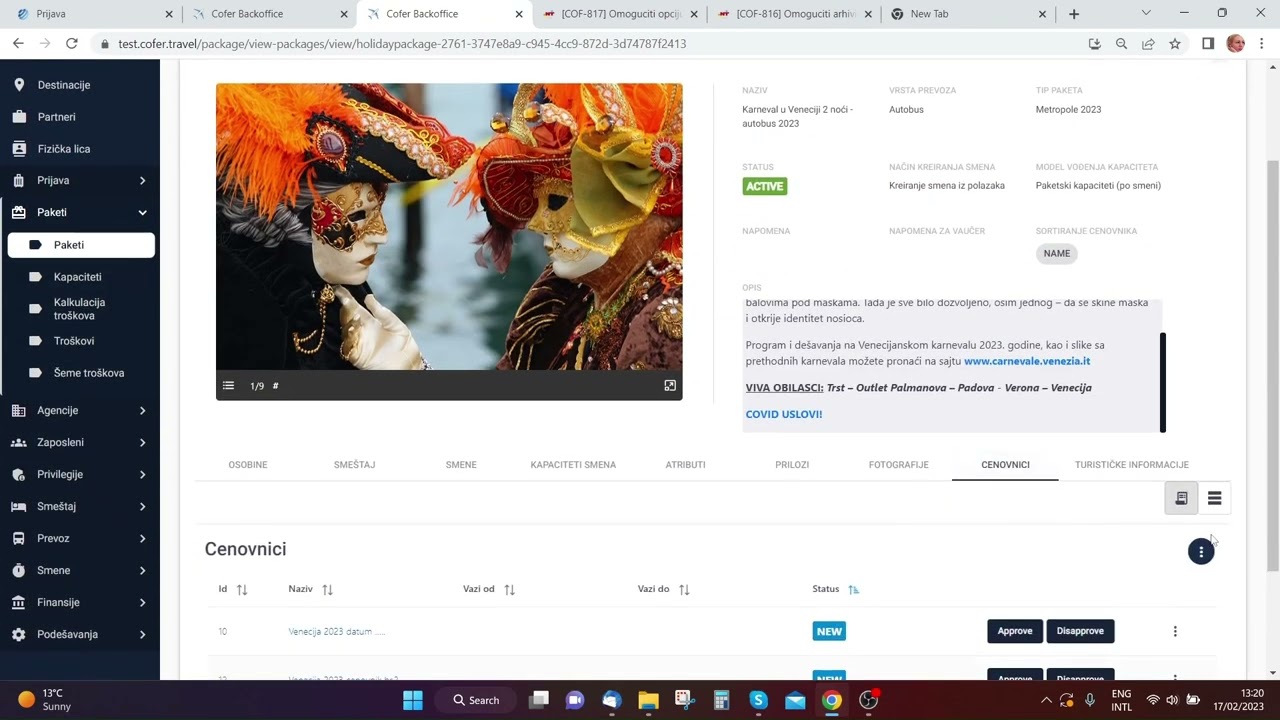Image resolution: width=1280 pixels, height=720 pixels.
Task: Switch to the Fotografije tab
Action: coord(899,465)
